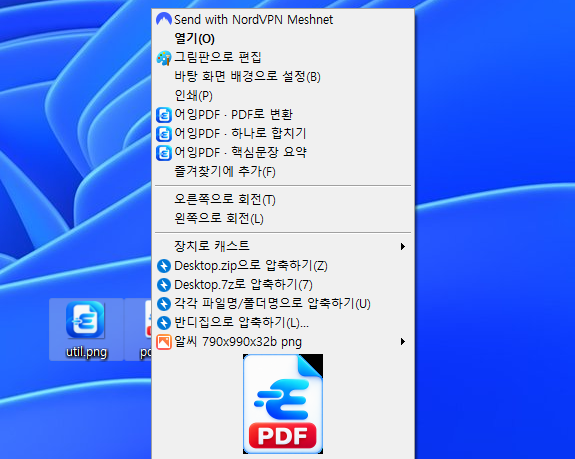Select 오른쪽으로 회전(T)
The height and width of the screenshot is (459, 575).
pyautogui.click(x=283, y=199)
